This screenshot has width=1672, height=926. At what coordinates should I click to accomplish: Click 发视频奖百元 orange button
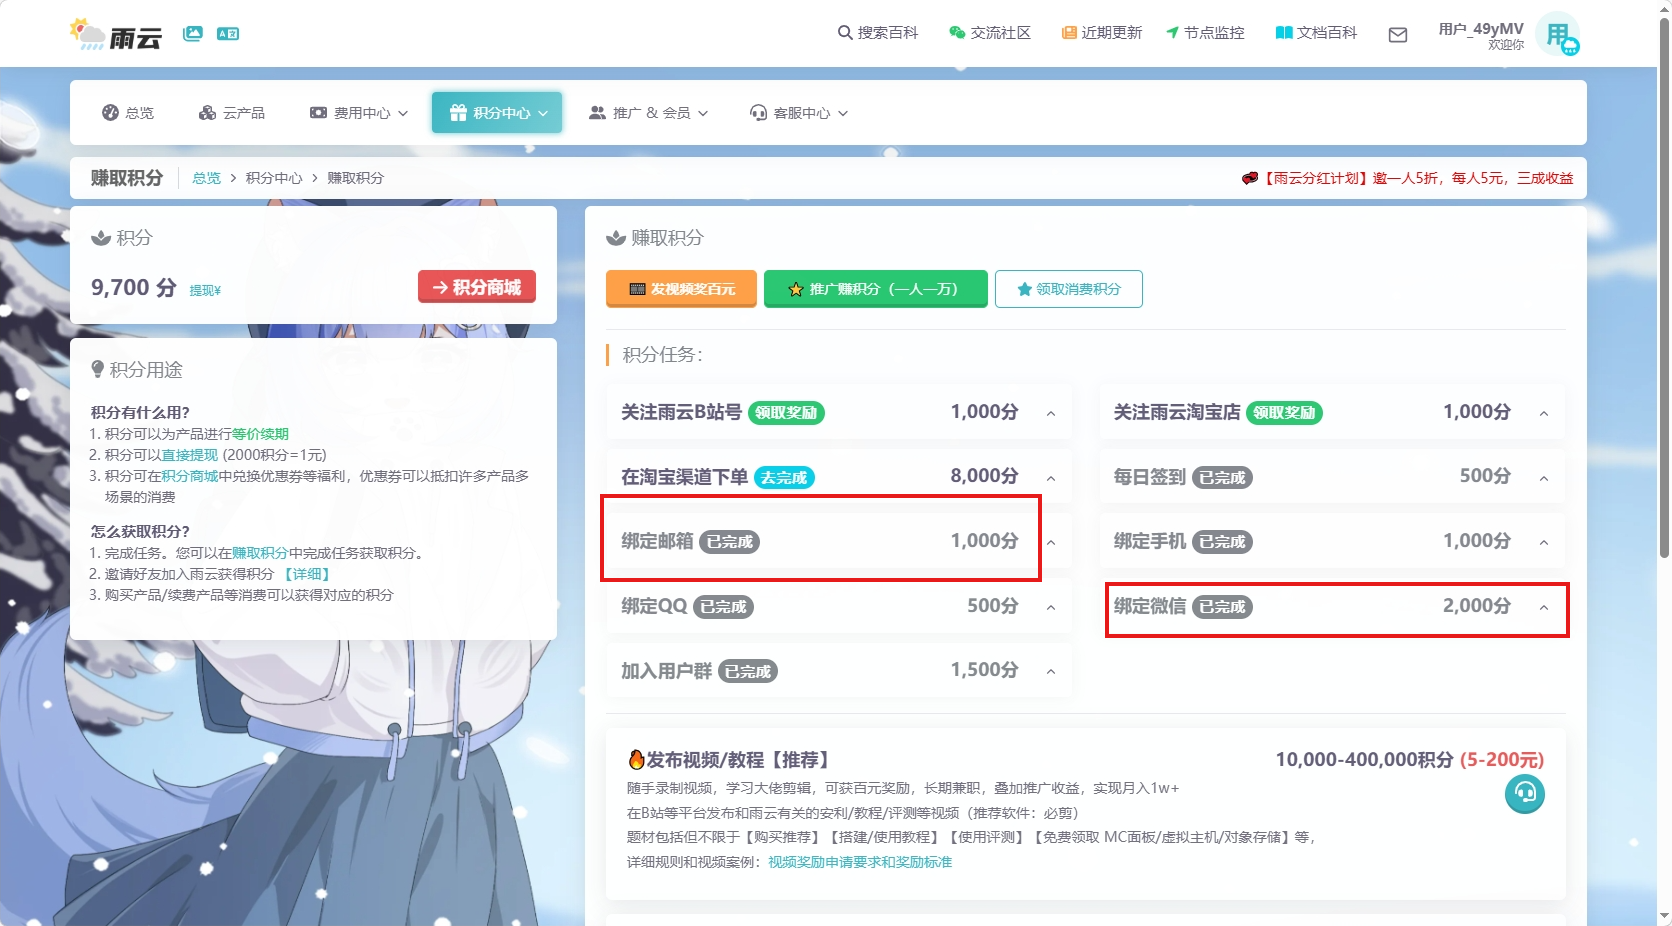(681, 289)
